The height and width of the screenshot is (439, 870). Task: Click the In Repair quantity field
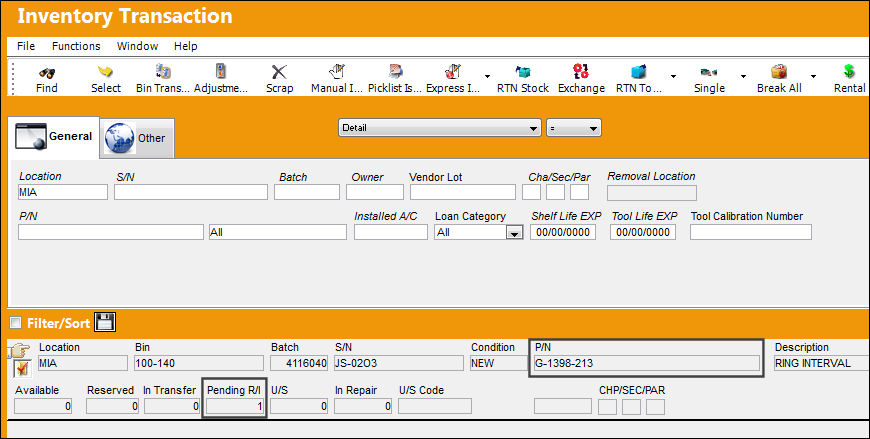(x=363, y=406)
